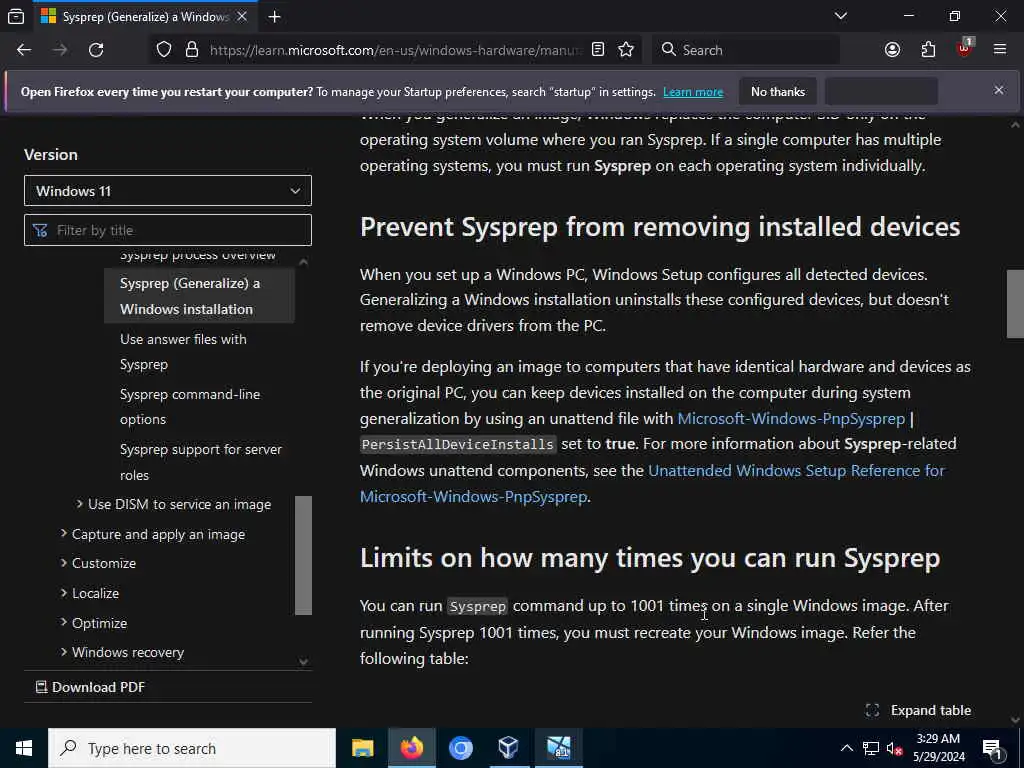Click the Expand table button
The width and height of the screenshot is (1024, 768).
[x=918, y=711]
